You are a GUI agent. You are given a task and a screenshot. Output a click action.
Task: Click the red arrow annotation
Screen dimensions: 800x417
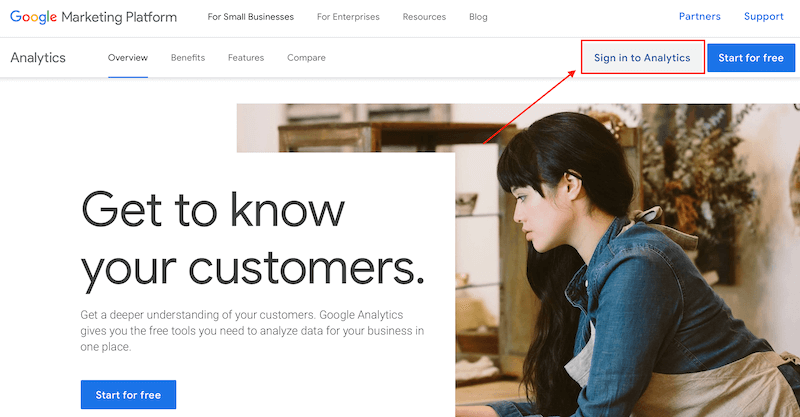(x=530, y=111)
